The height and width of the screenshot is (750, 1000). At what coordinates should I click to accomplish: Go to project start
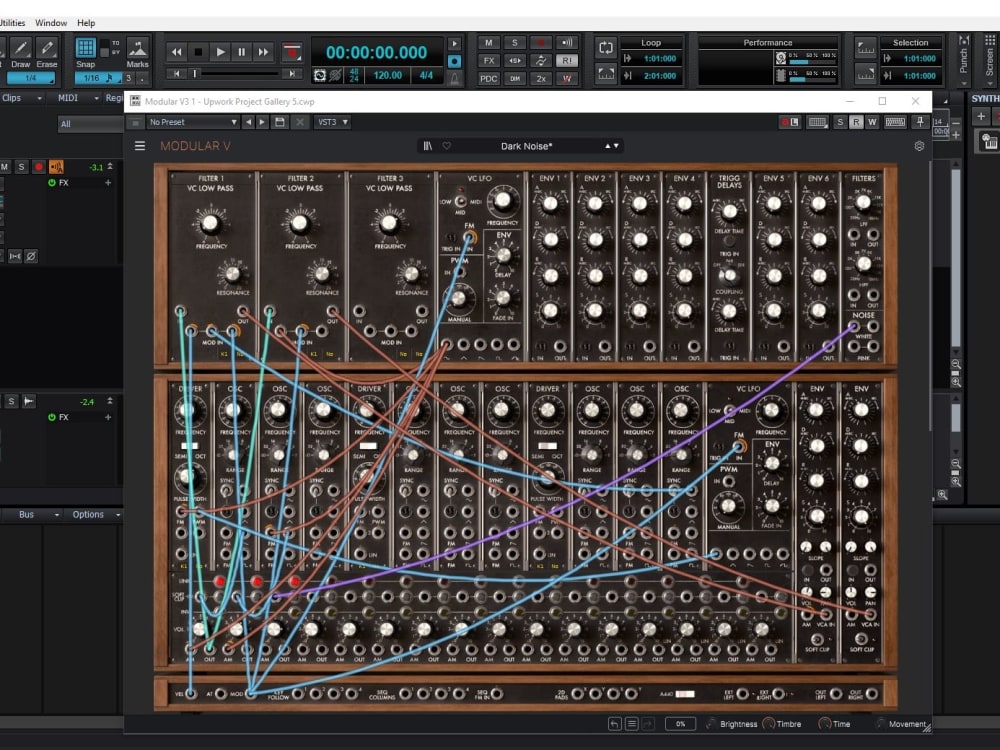[x=177, y=74]
